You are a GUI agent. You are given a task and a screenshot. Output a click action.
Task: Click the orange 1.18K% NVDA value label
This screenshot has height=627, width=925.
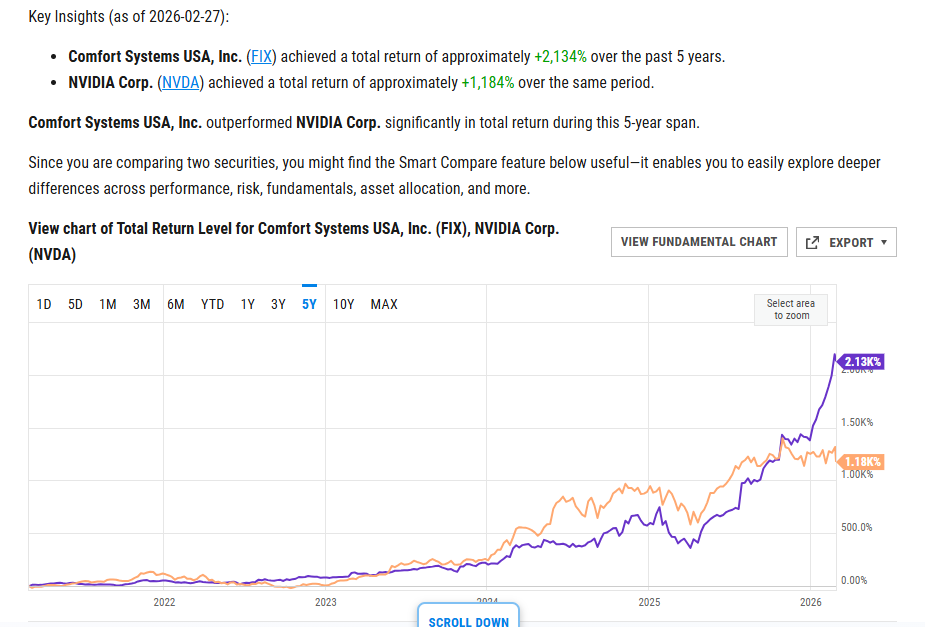click(x=861, y=461)
